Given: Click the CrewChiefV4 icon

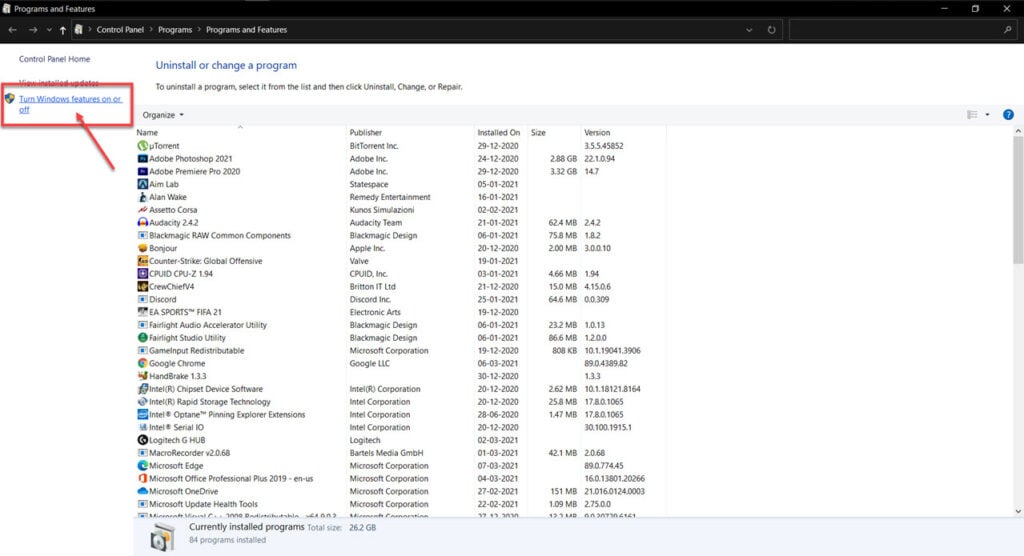Looking at the screenshot, I should (142, 286).
